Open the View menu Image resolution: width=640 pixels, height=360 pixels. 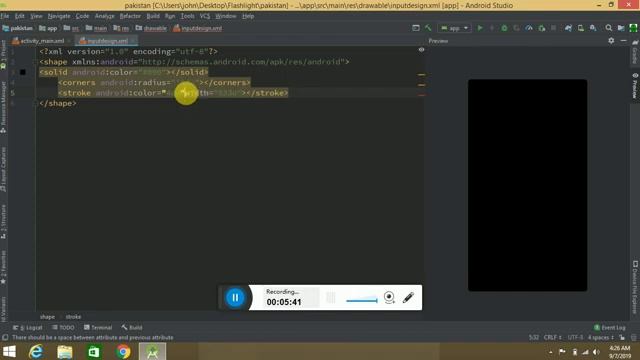tap(36, 16)
